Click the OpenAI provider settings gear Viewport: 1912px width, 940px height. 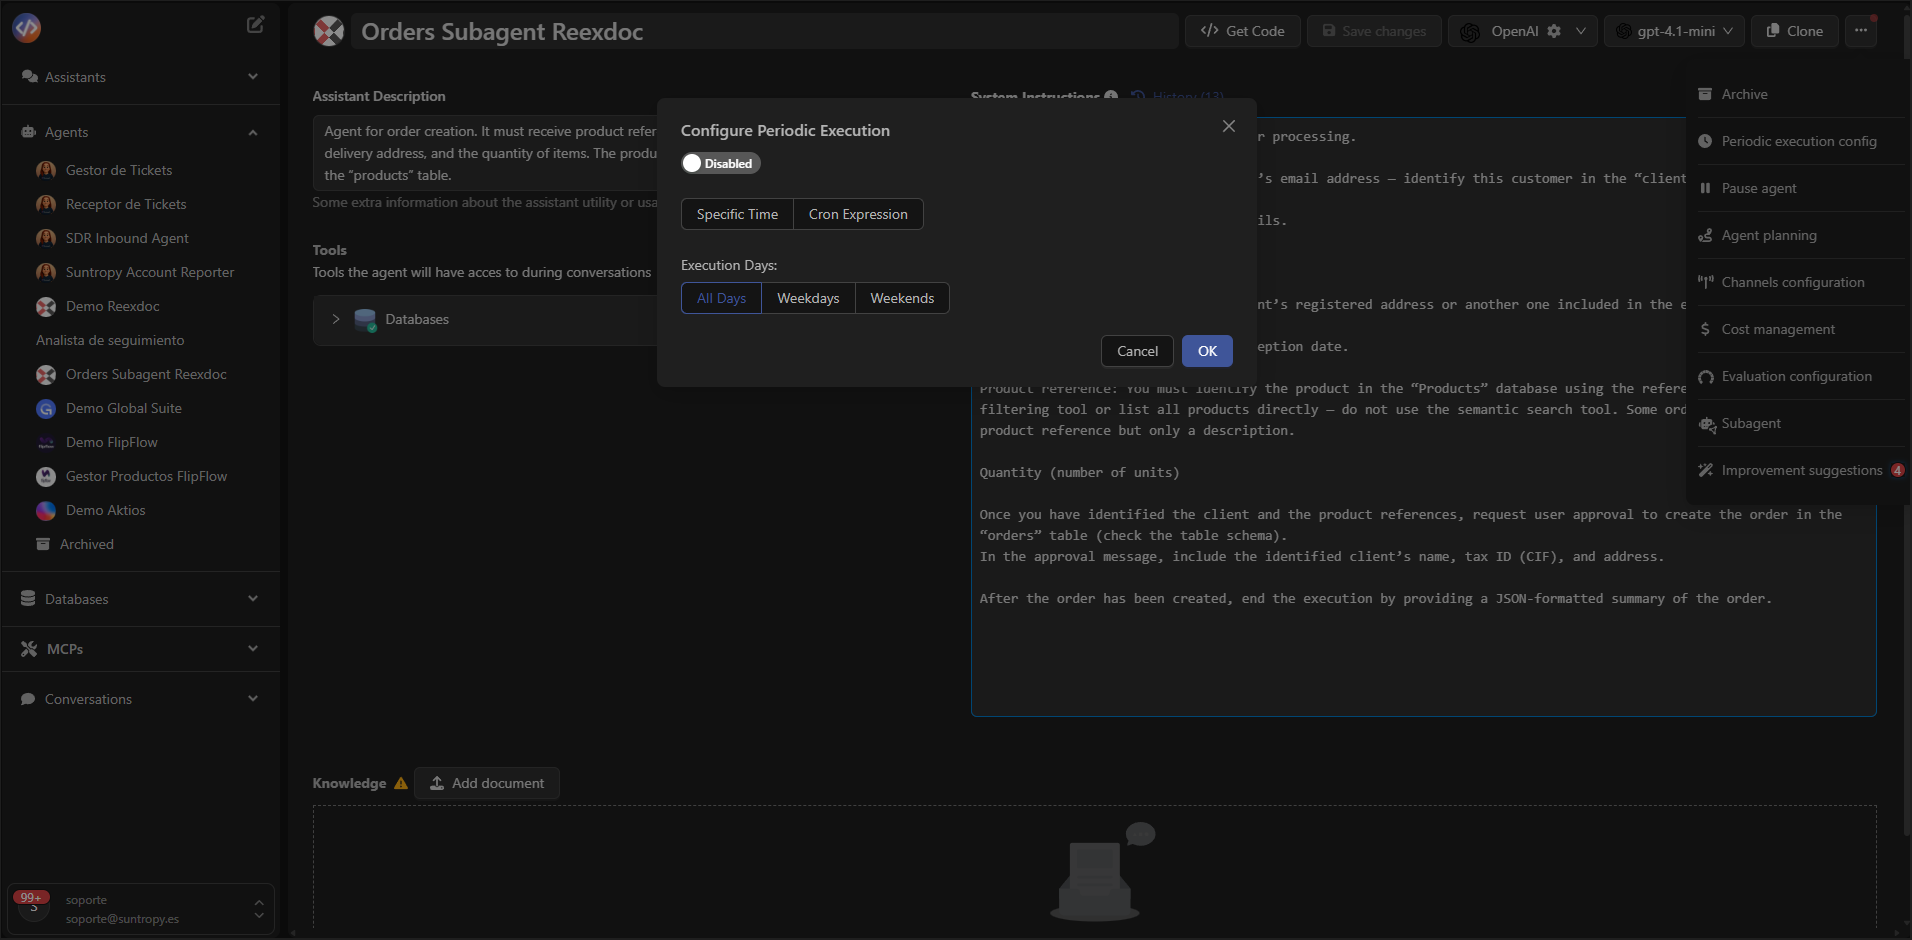point(1554,31)
